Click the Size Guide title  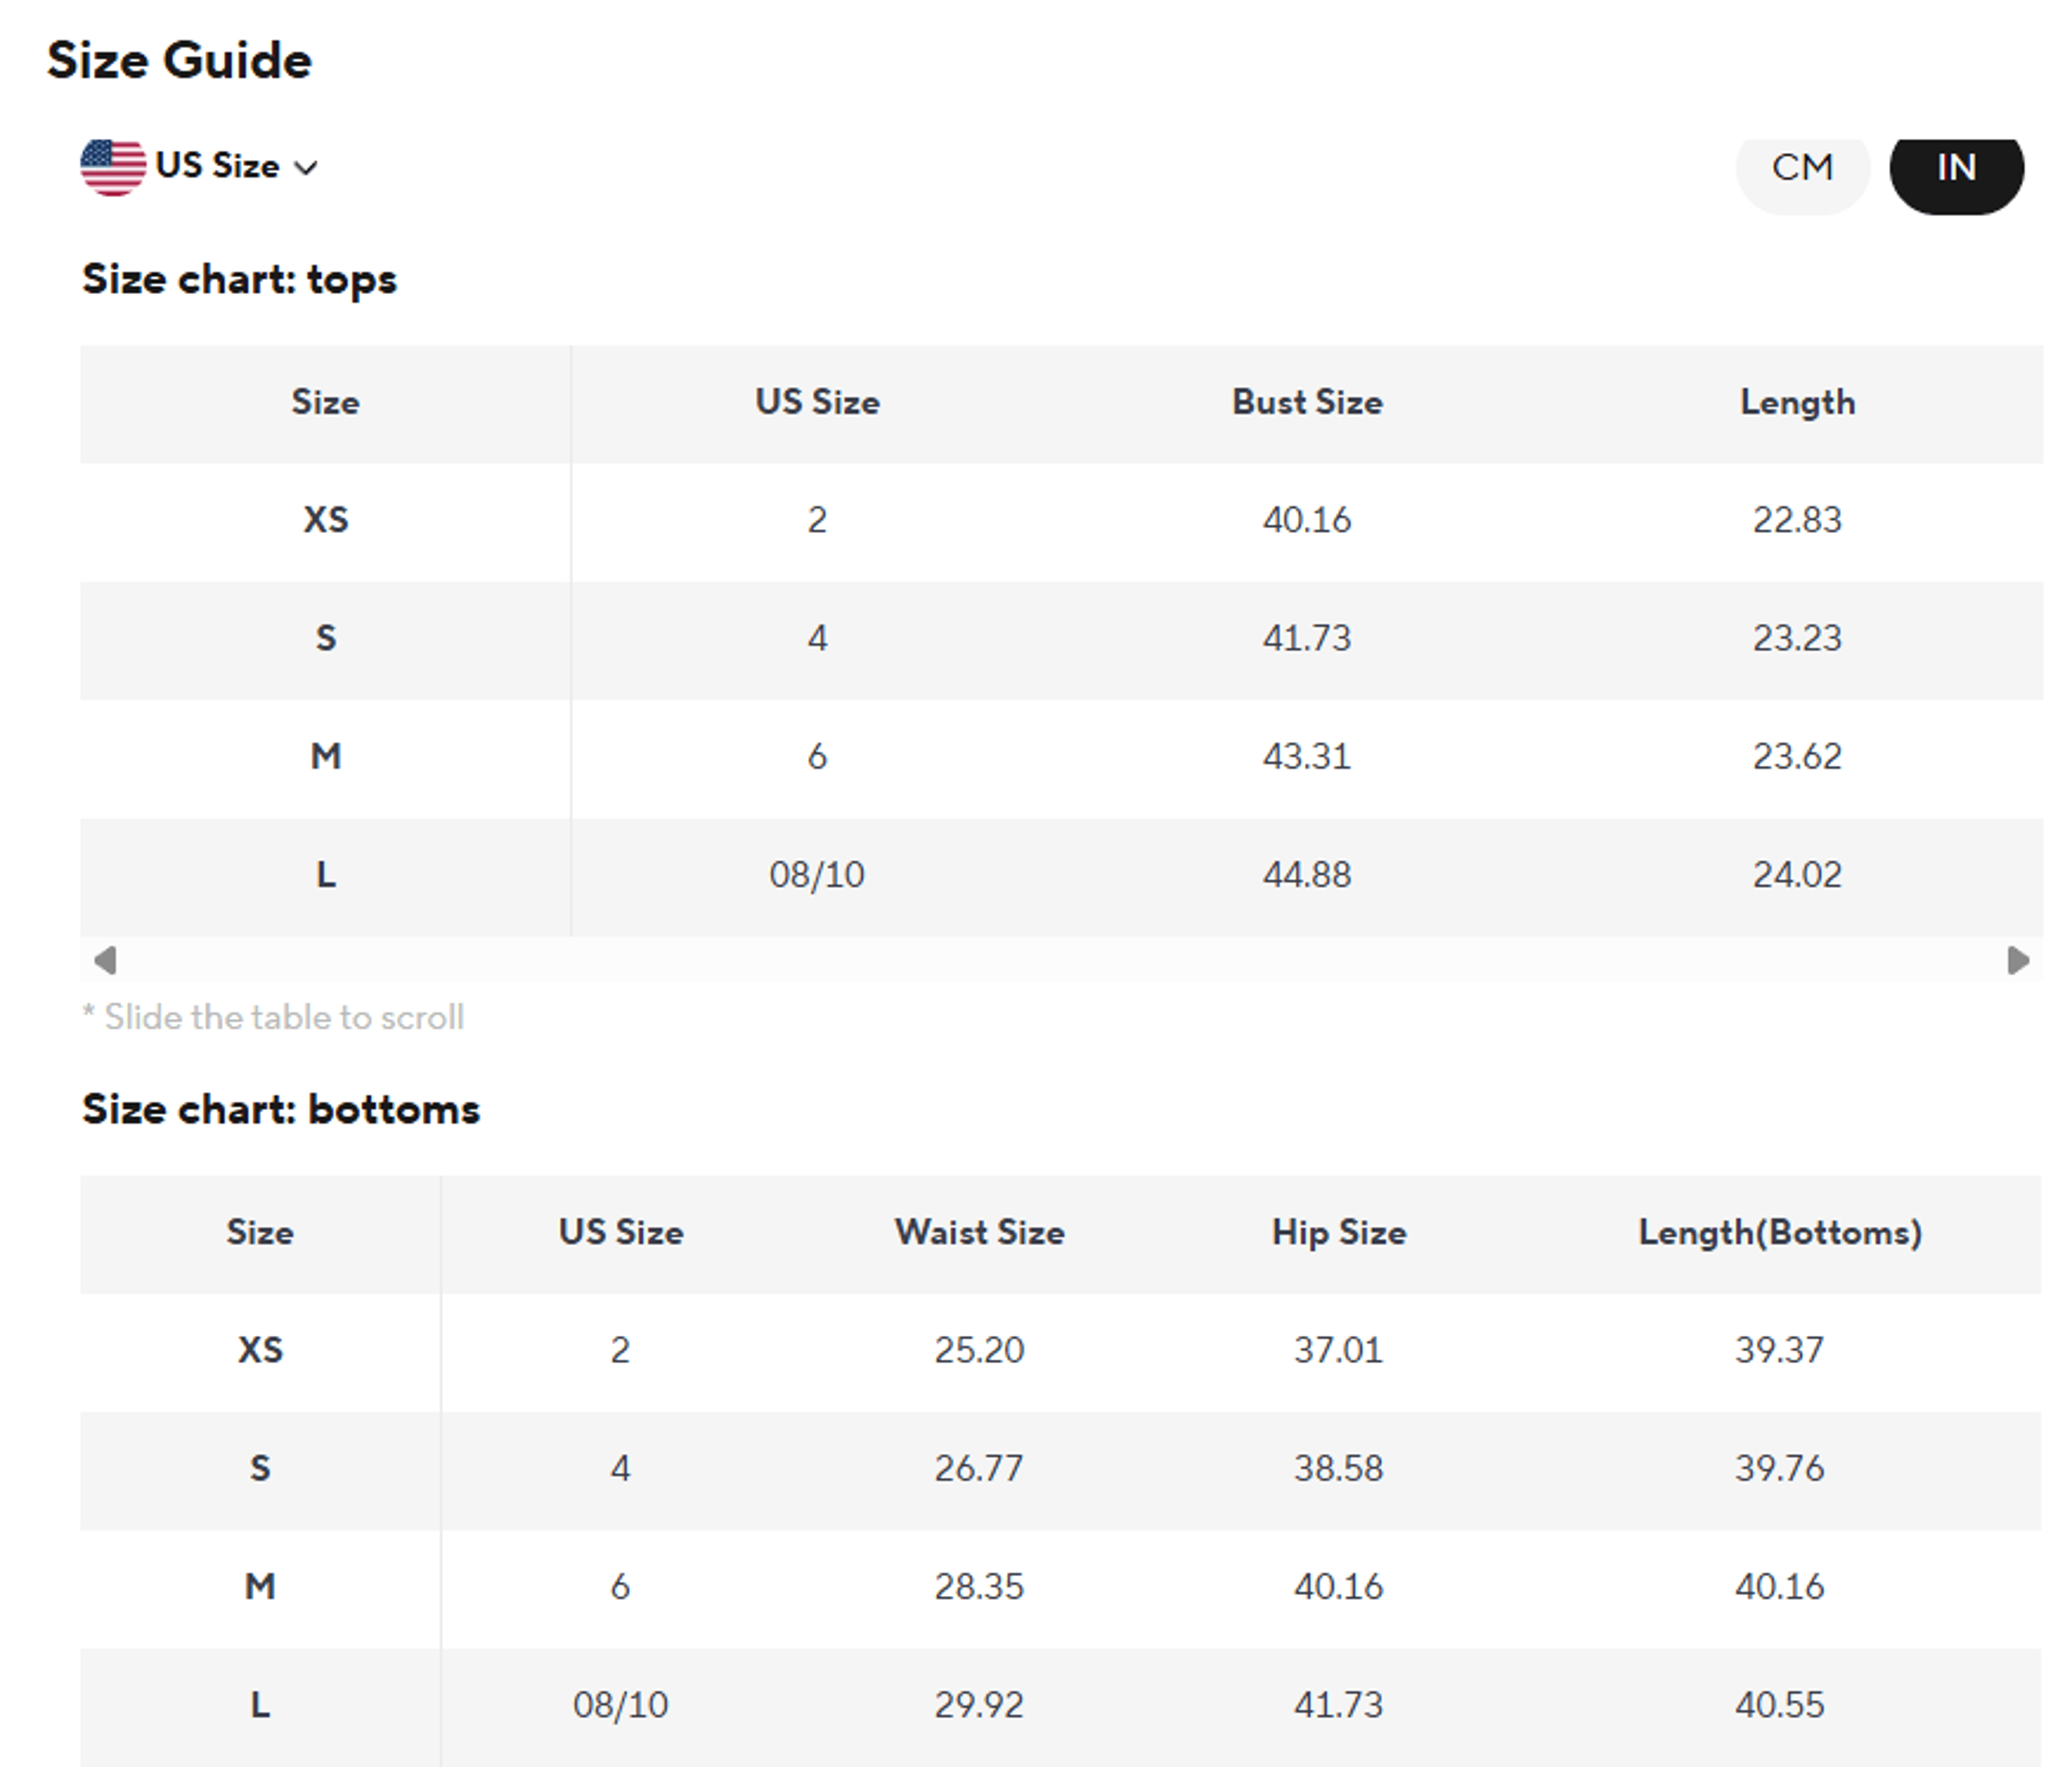179,60
